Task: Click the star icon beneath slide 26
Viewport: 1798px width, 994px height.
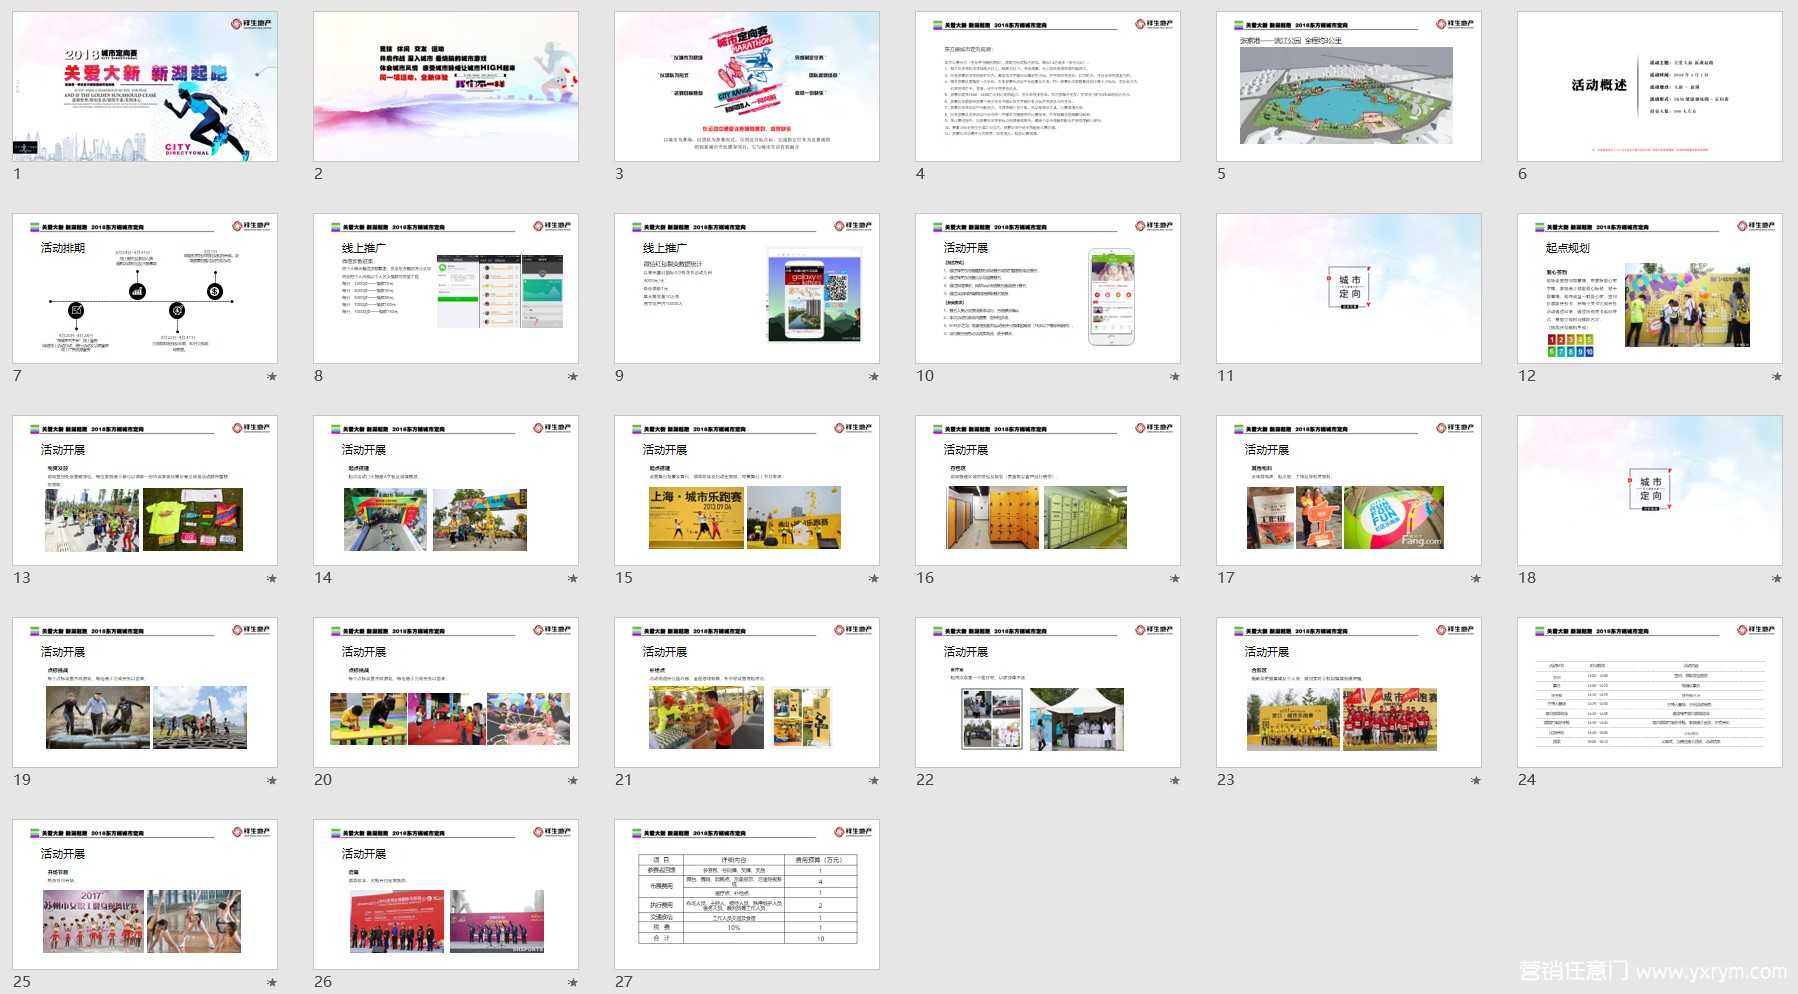Action: (x=573, y=983)
